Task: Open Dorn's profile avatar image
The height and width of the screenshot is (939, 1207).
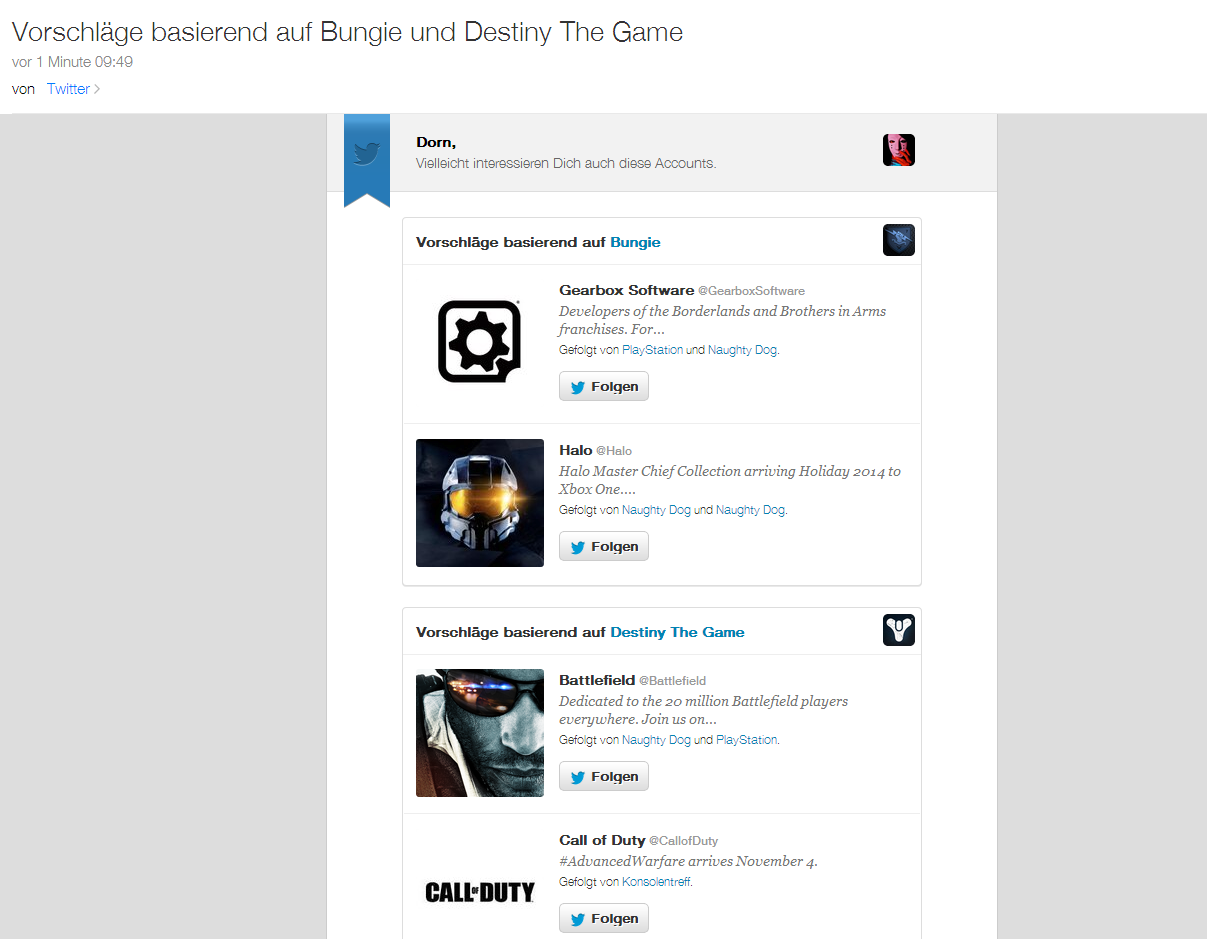Action: pos(899,150)
